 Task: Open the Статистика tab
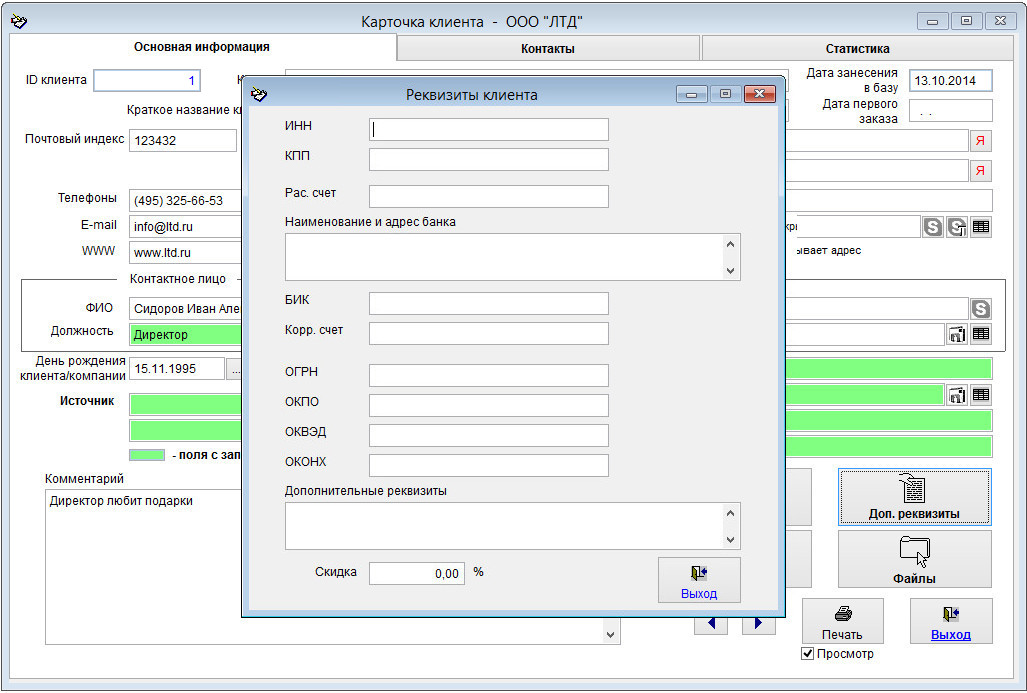[857, 48]
